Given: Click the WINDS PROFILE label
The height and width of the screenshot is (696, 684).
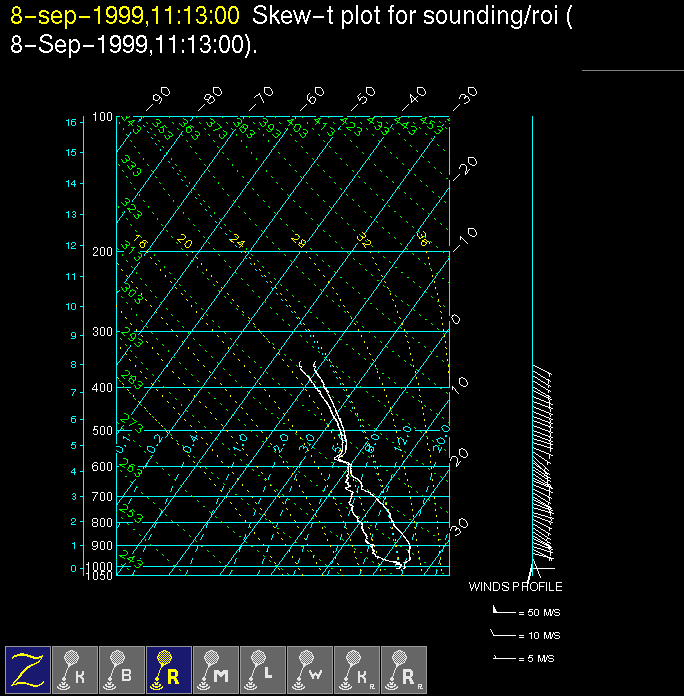Looking at the screenshot, I should coord(515,587).
